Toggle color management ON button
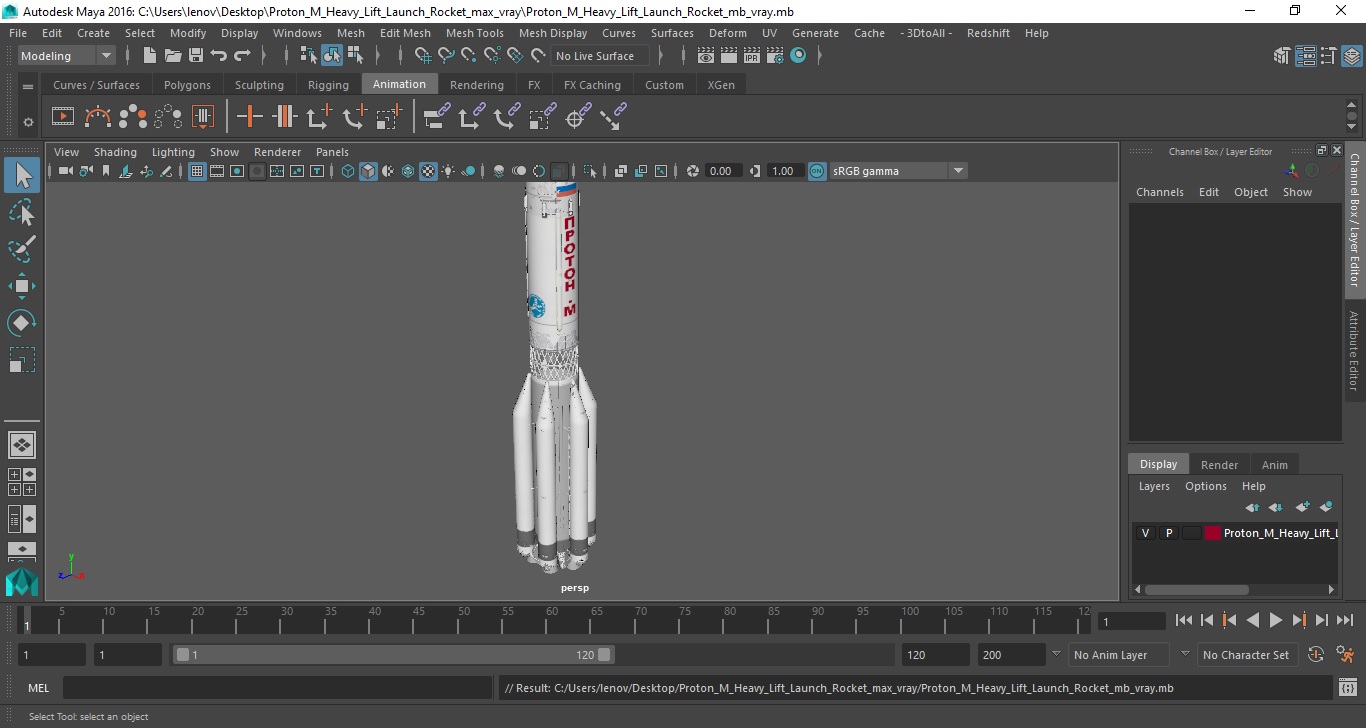The height and width of the screenshot is (728, 1366). (x=817, y=171)
